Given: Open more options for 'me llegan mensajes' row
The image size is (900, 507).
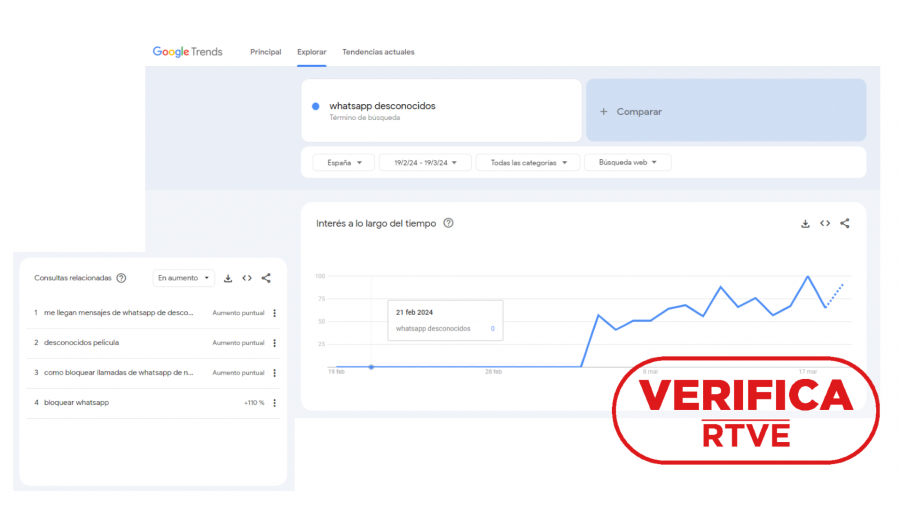Looking at the screenshot, I should point(274,313).
